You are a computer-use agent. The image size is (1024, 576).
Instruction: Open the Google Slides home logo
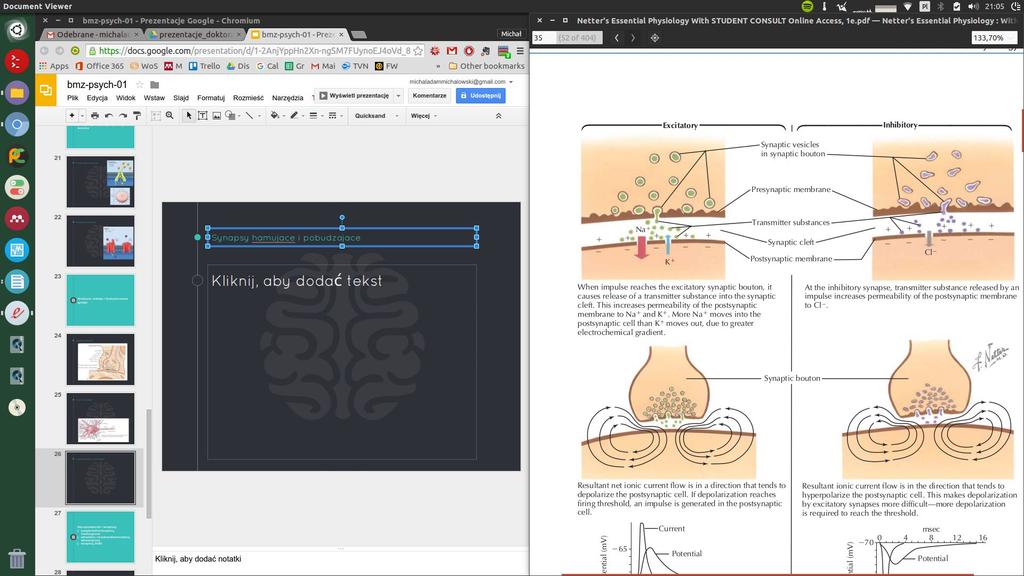tap(46, 90)
